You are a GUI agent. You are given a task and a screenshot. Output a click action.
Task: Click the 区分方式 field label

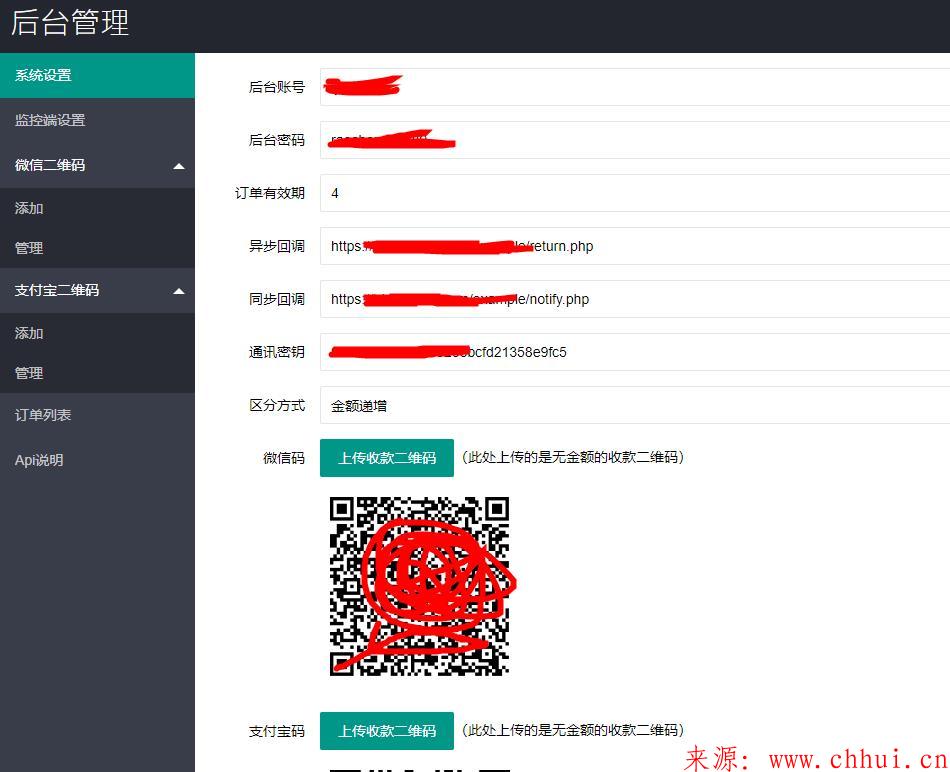coord(277,405)
